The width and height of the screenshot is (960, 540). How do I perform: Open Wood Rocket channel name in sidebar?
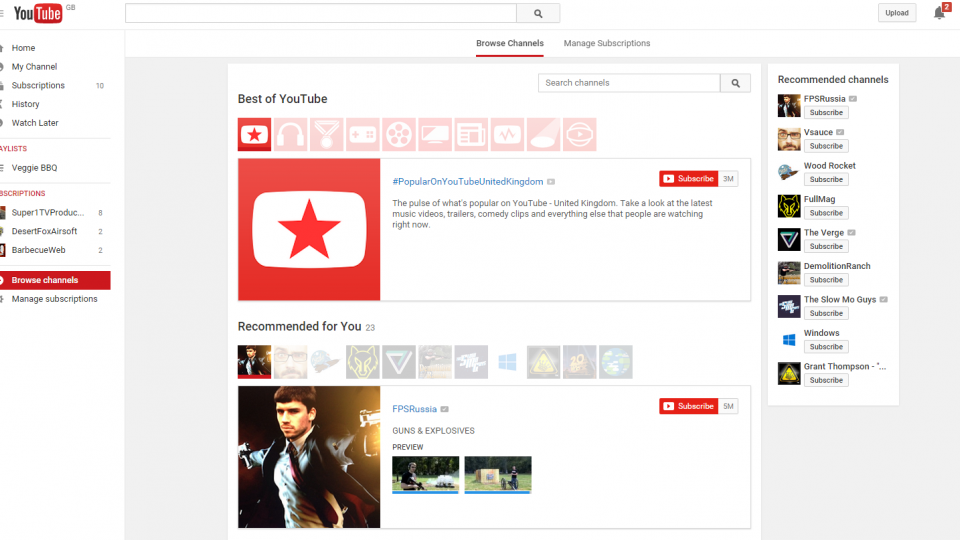click(x=830, y=166)
